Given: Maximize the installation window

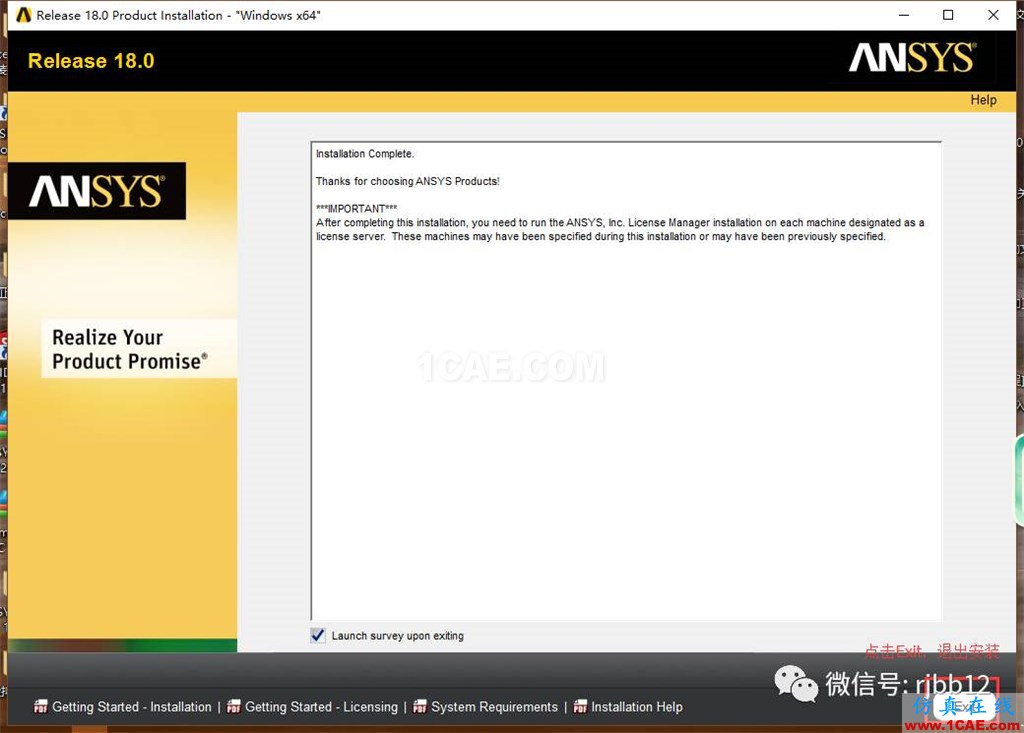Looking at the screenshot, I should coord(948,15).
